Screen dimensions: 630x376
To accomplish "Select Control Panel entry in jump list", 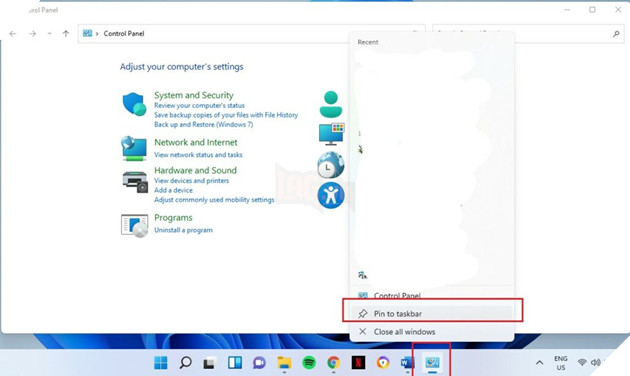I will (432, 296).
